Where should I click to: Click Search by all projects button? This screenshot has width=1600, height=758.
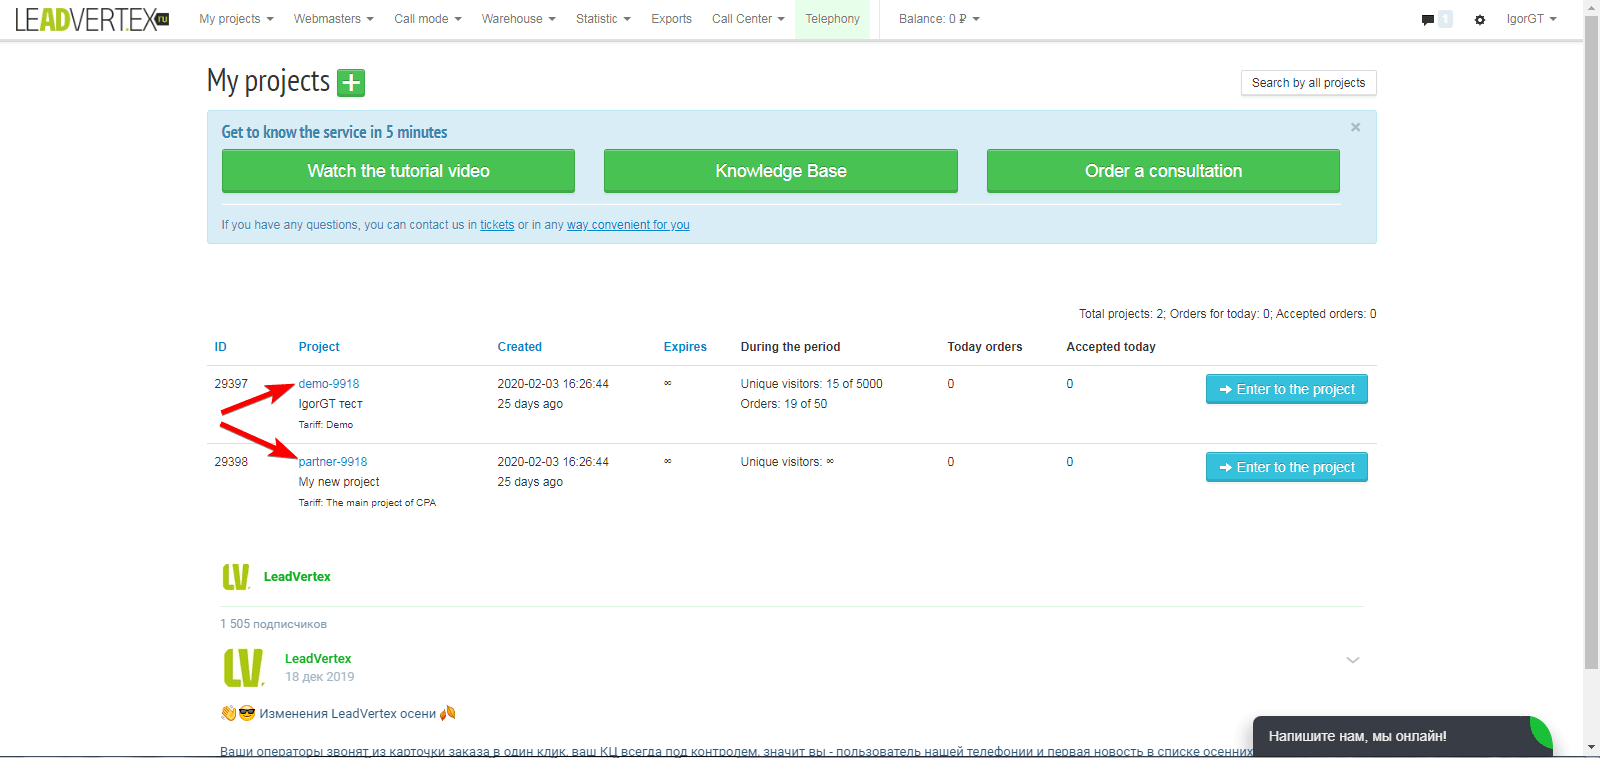[x=1308, y=83]
